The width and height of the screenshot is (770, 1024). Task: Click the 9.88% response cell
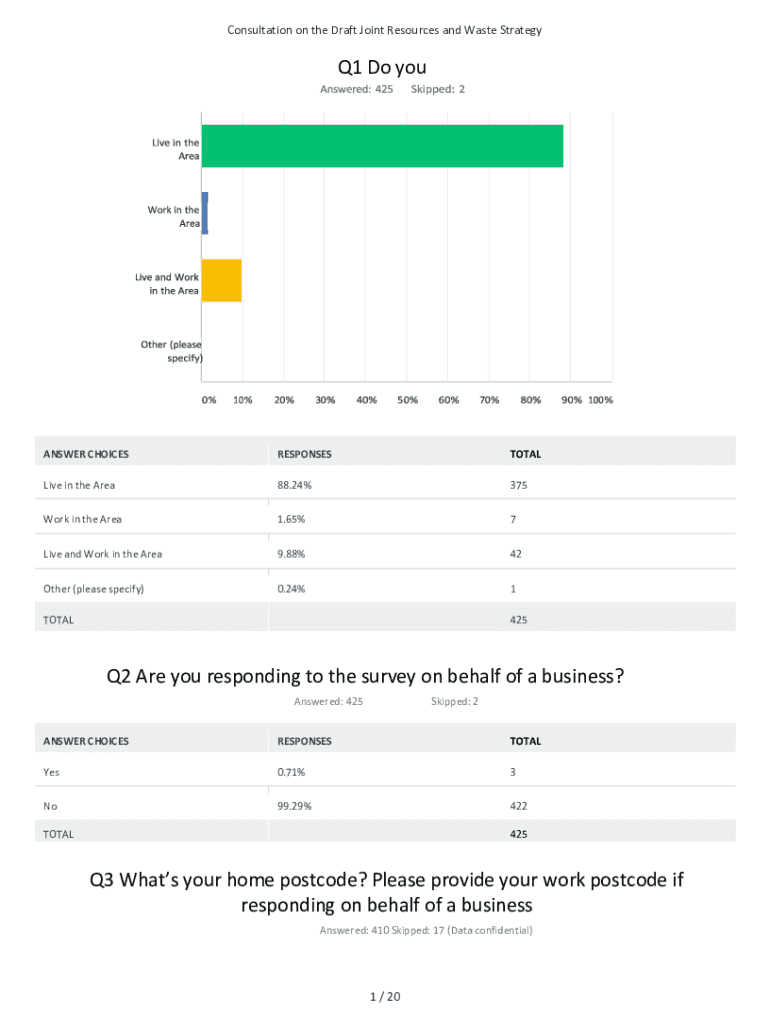pyautogui.click(x=291, y=554)
